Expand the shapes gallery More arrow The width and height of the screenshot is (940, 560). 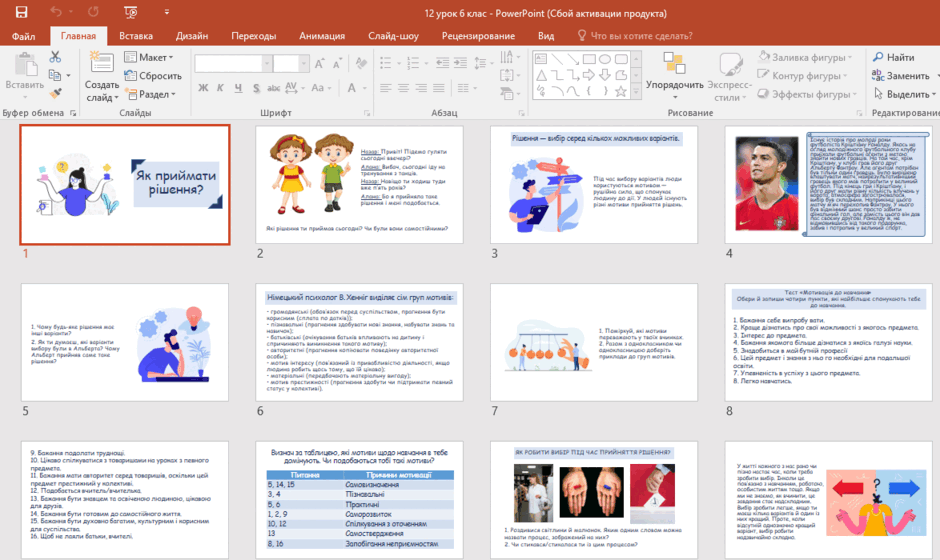point(636,92)
